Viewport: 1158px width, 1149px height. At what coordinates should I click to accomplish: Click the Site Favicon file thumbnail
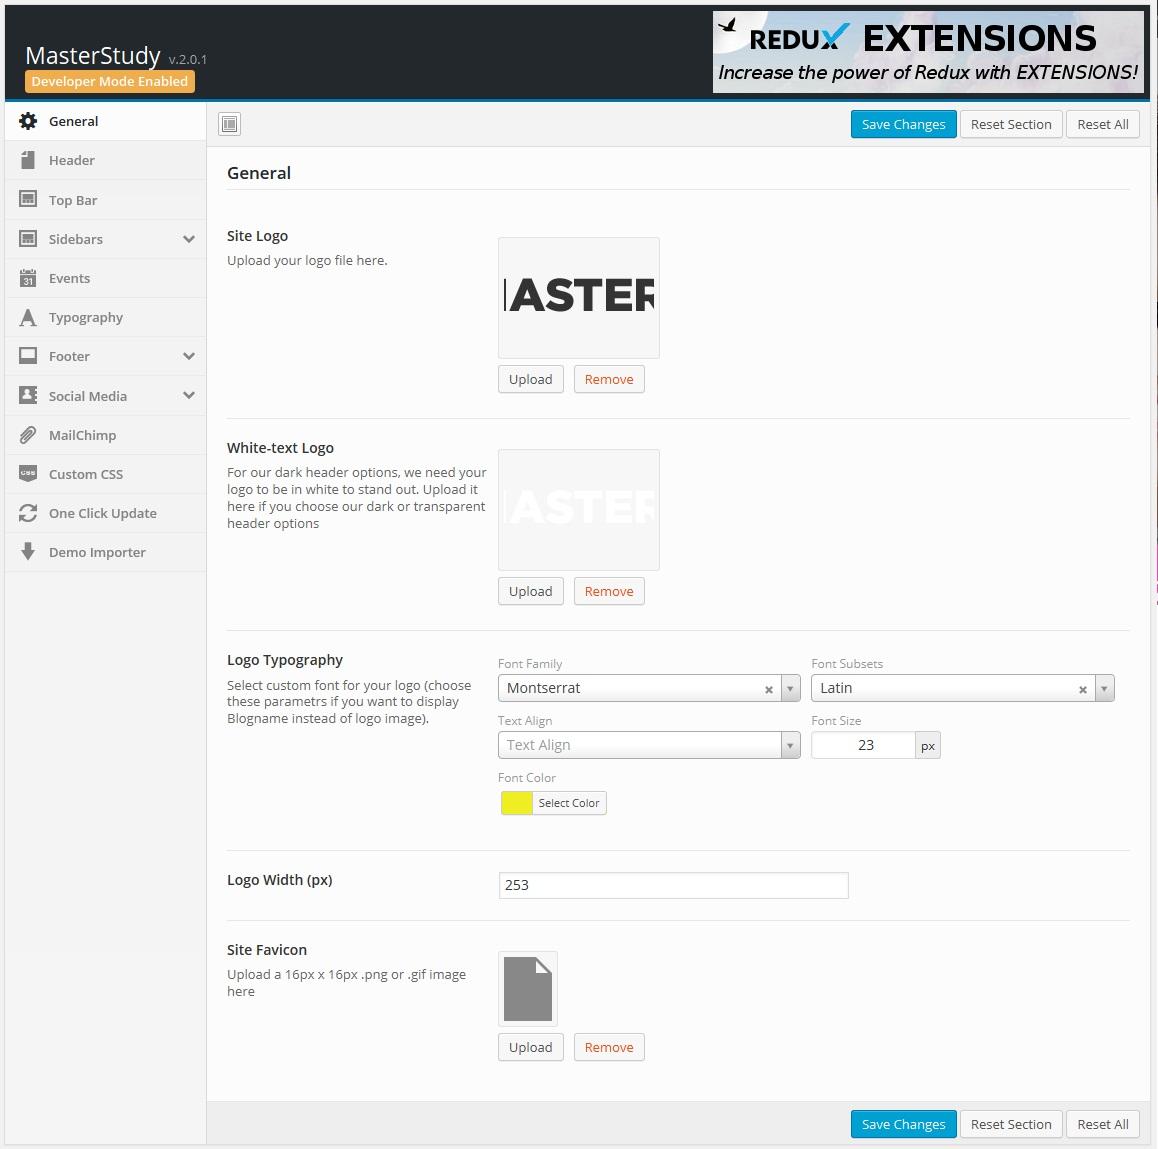tap(528, 989)
